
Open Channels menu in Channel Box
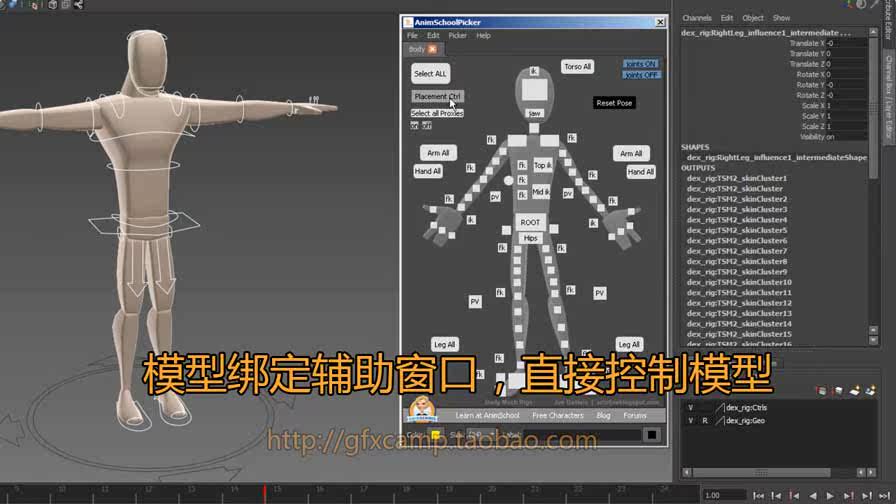pyautogui.click(x=697, y=18)
